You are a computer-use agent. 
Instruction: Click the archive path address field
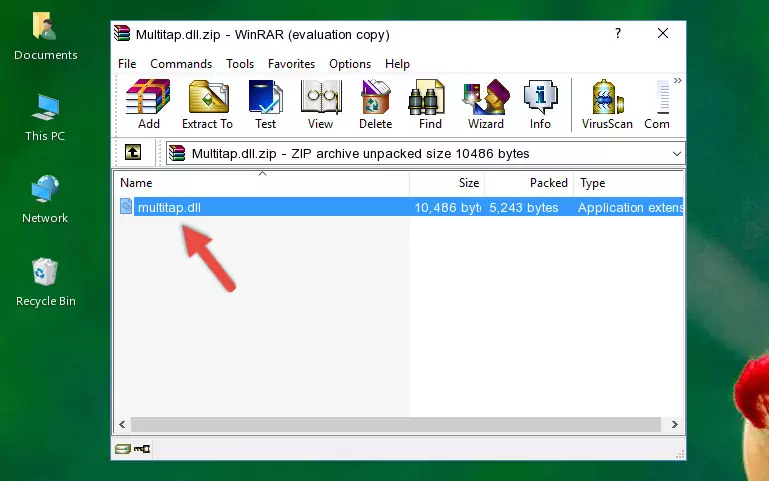pyautogui.click(x=425, y=153)
